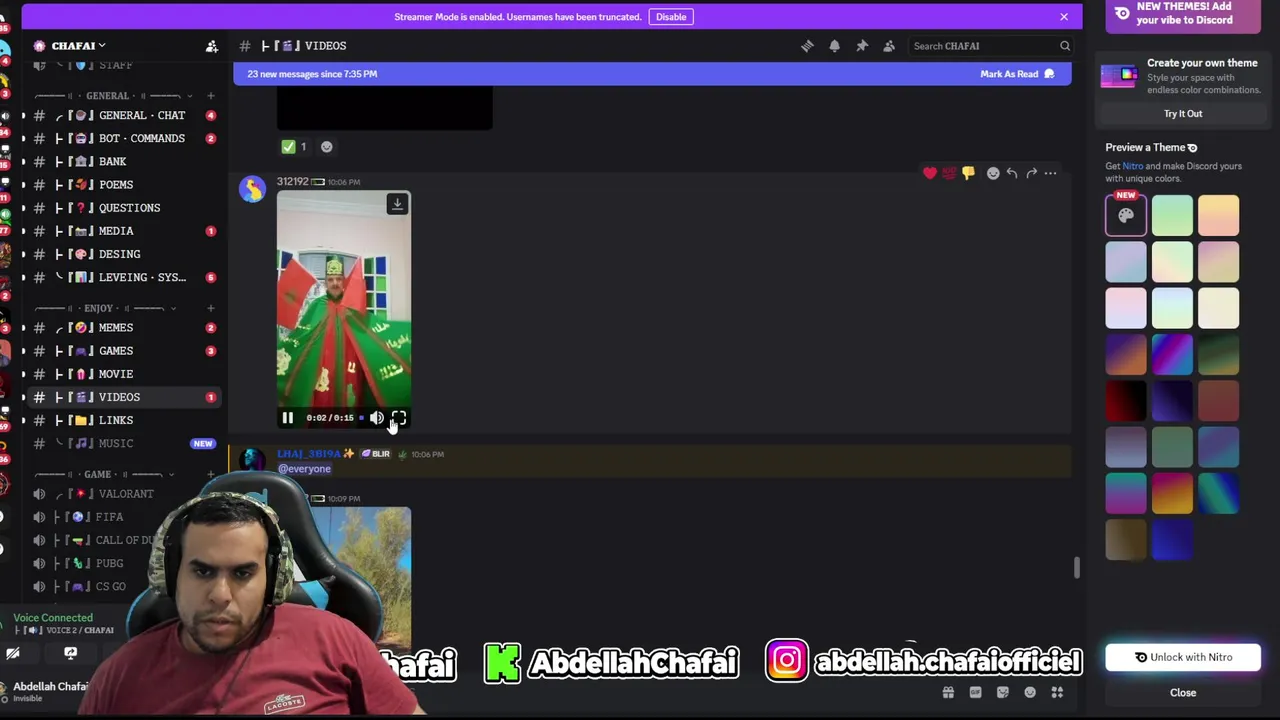This screenshot has height=720, width=1280.
Task: Collapse the ENJOY category
Action: coord(105,308)
